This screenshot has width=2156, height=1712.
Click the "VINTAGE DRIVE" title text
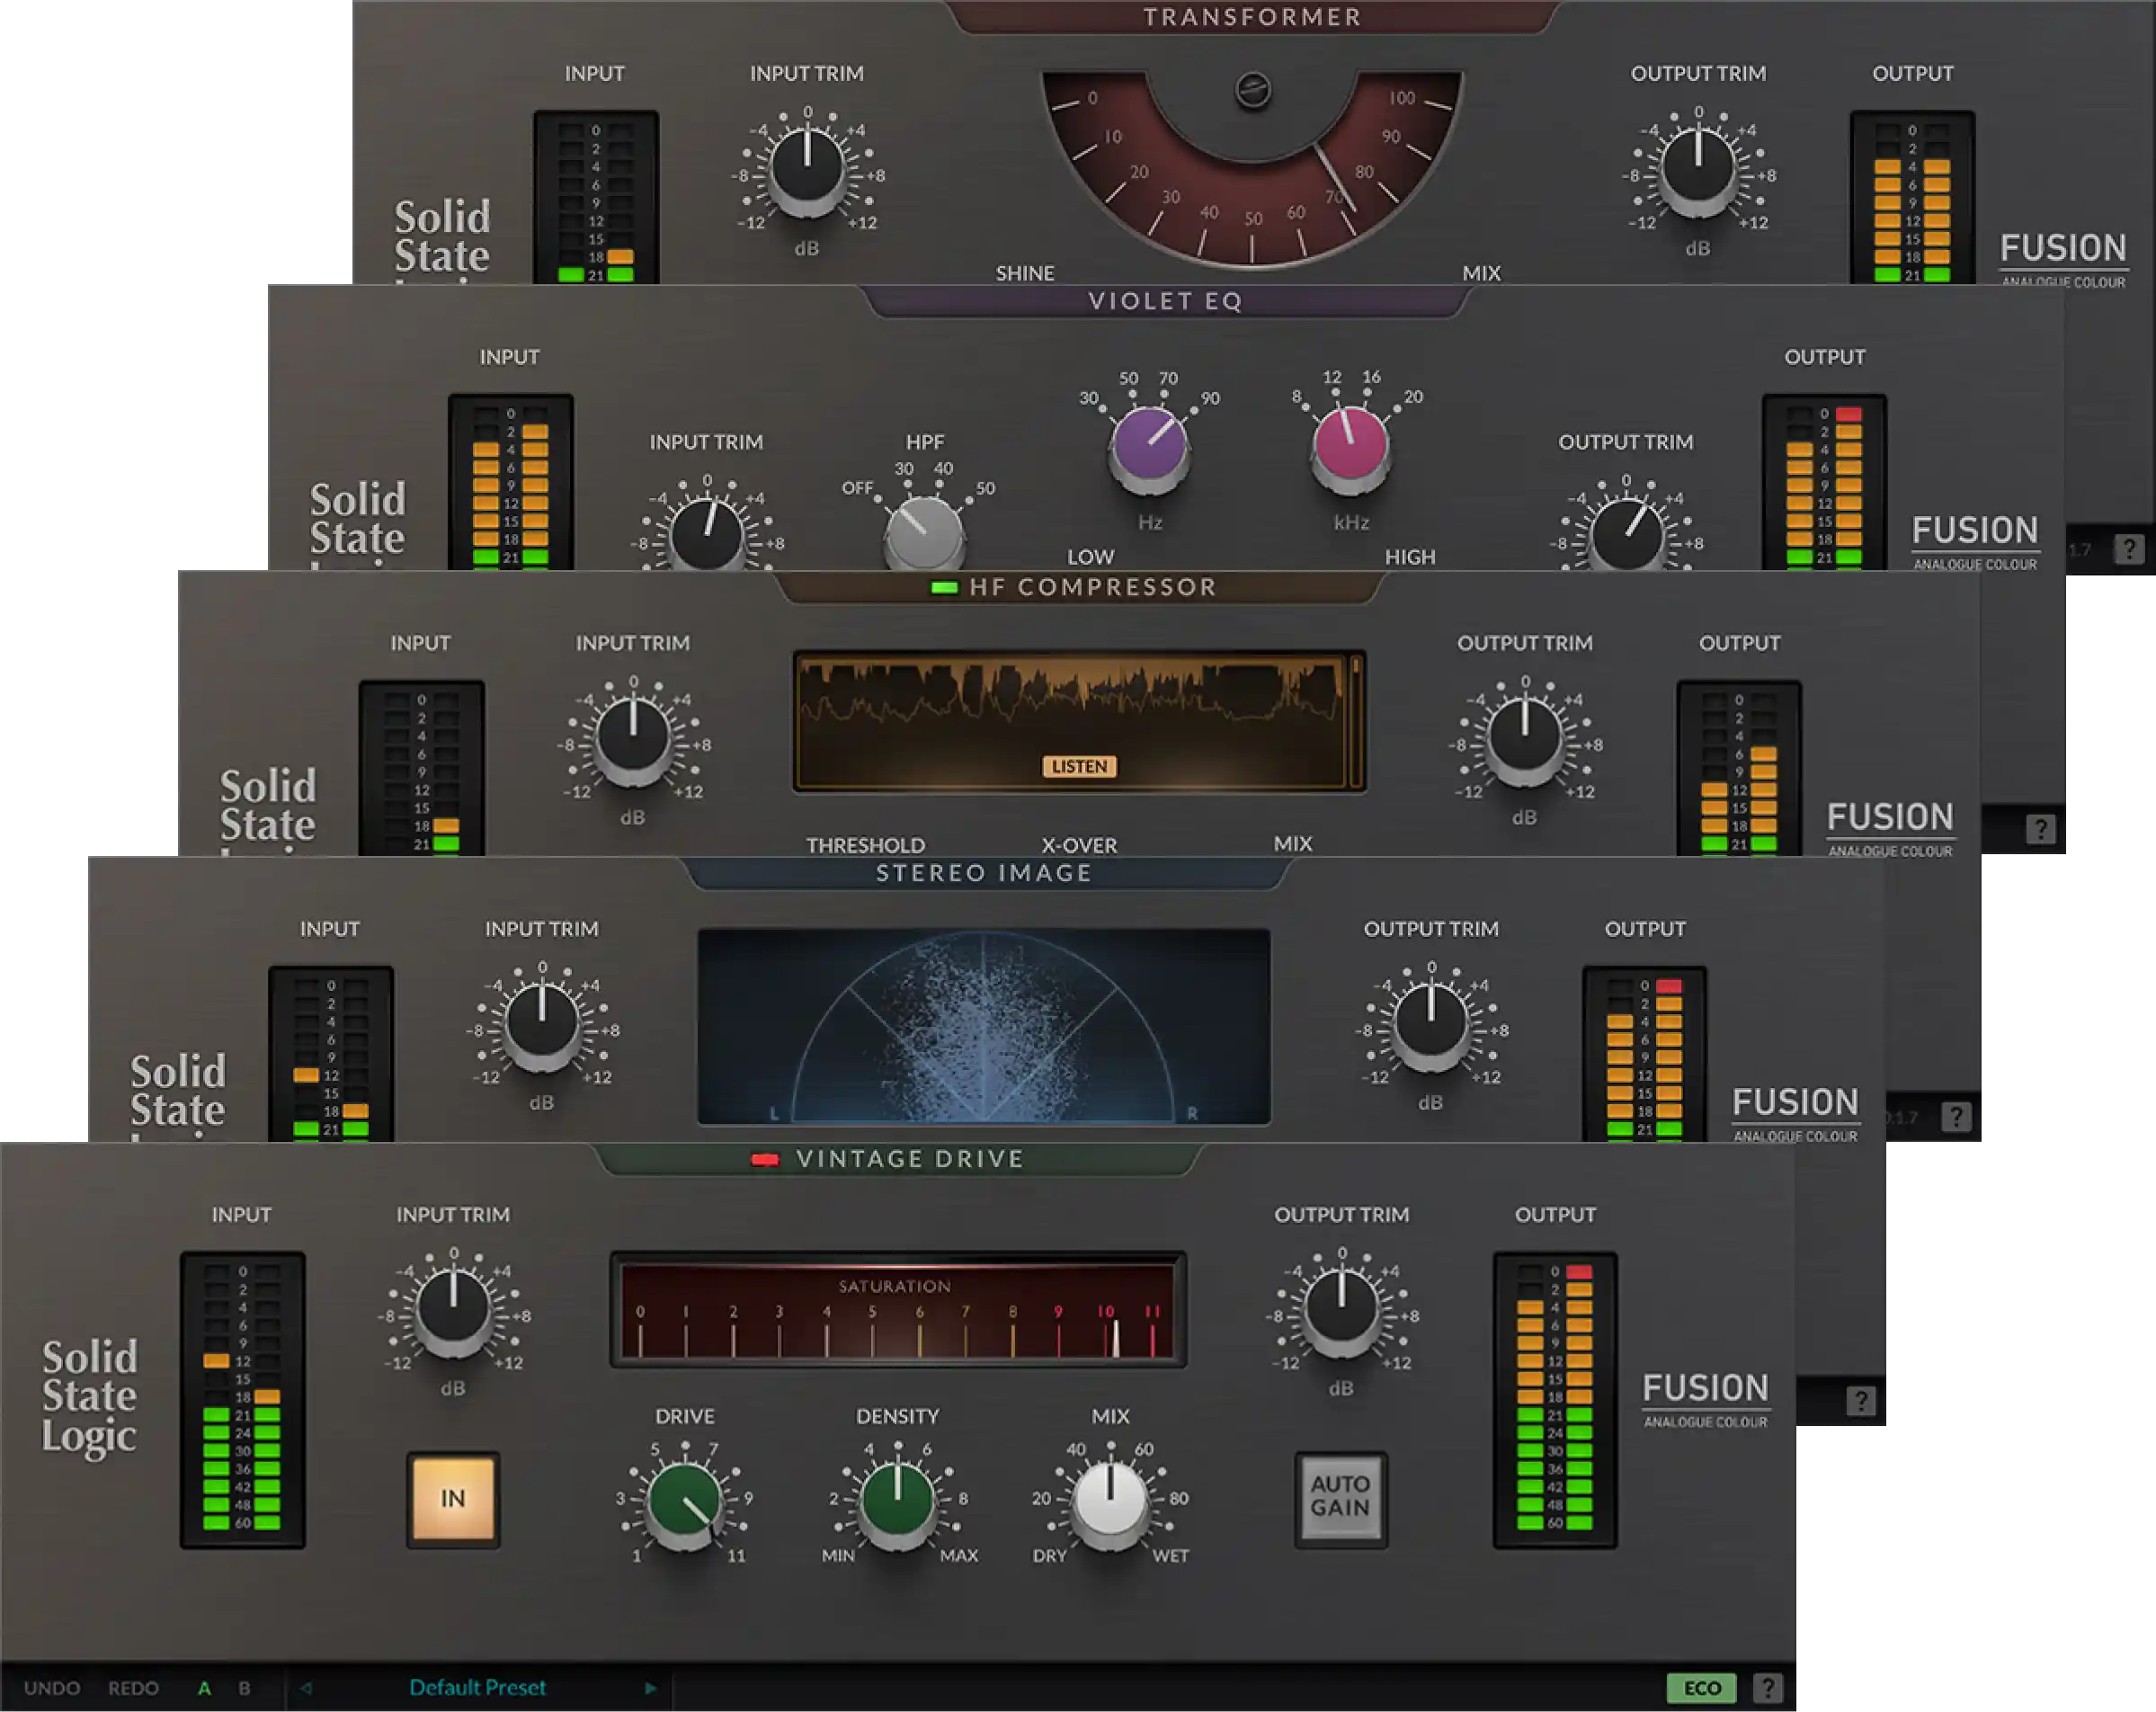[x=910, y=1159]
